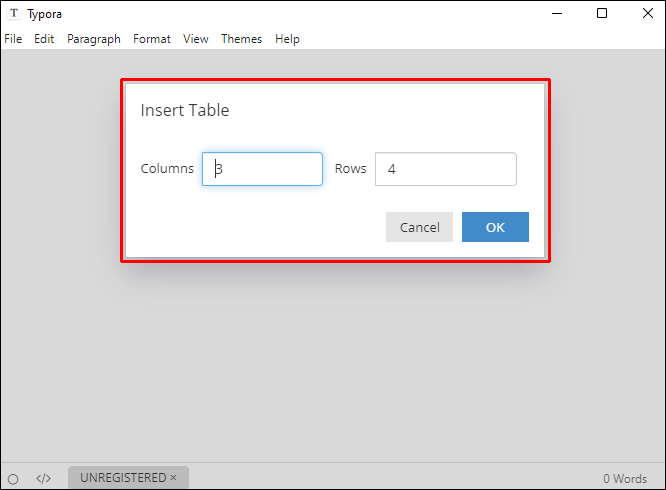Open the Help menu
This screenshot has width=666, height=490.
(x=287, y=39)
